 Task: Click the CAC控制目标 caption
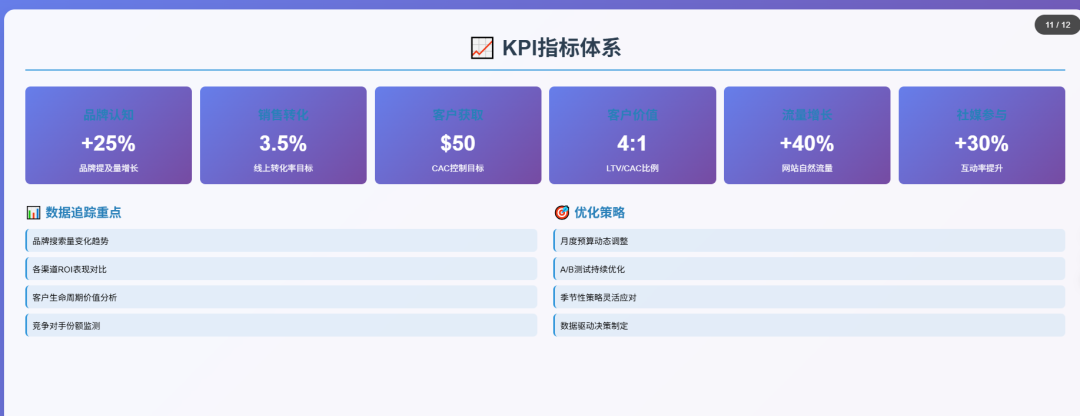coord(458,168)
